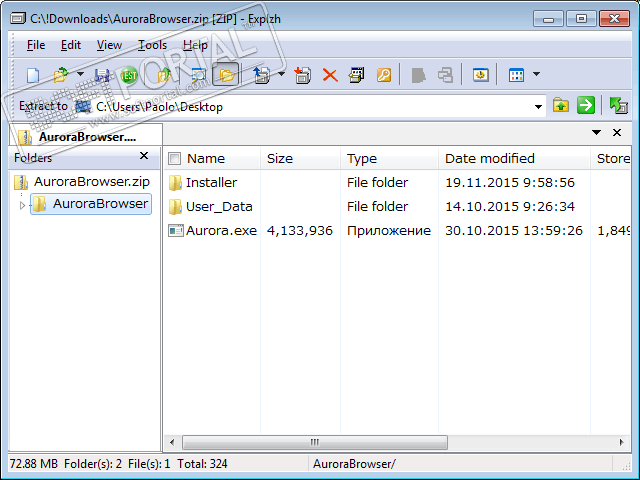Expand the AuroraBrowser tree node
This screenshot has height=480, width=640.
(x=22, y=205)
